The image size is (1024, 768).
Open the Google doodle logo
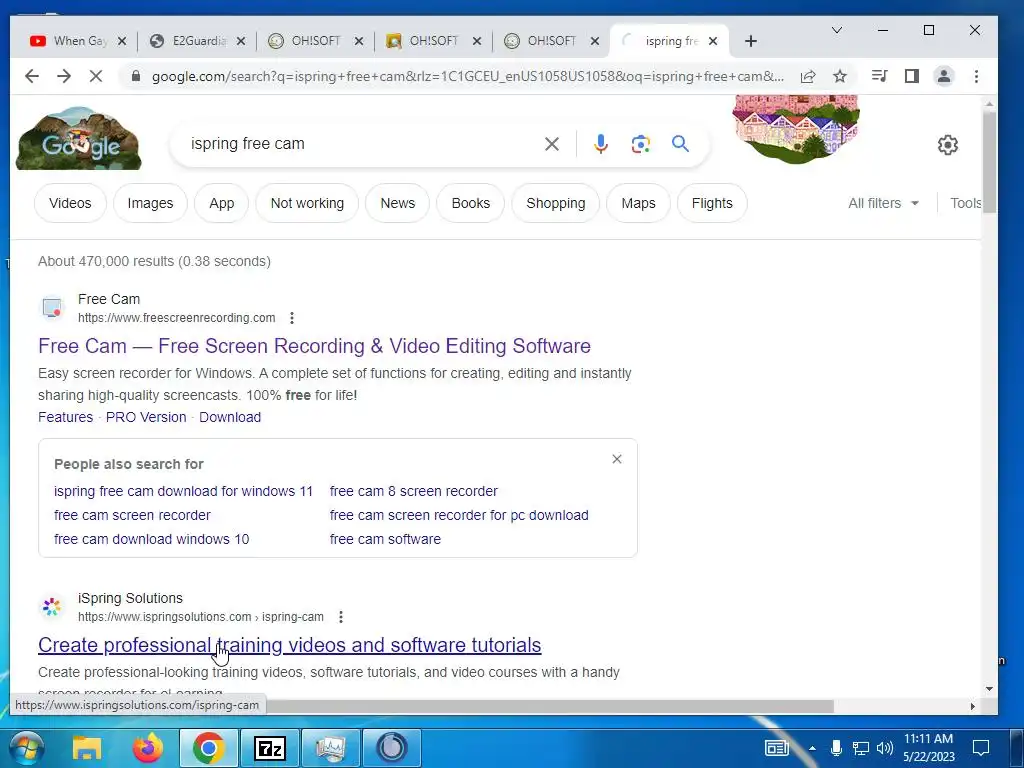[x=78, y=138]
